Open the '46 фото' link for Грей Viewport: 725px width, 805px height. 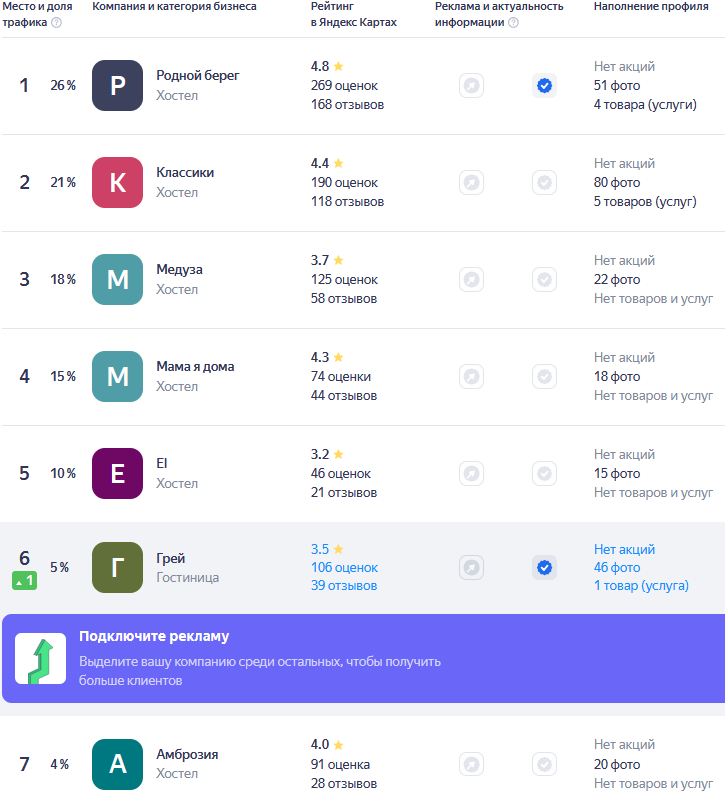617,568
